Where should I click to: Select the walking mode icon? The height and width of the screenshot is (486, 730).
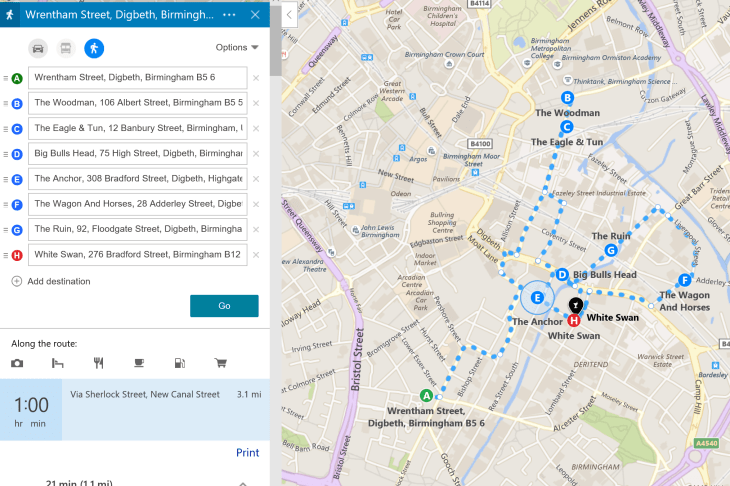[x=93, y=48]
